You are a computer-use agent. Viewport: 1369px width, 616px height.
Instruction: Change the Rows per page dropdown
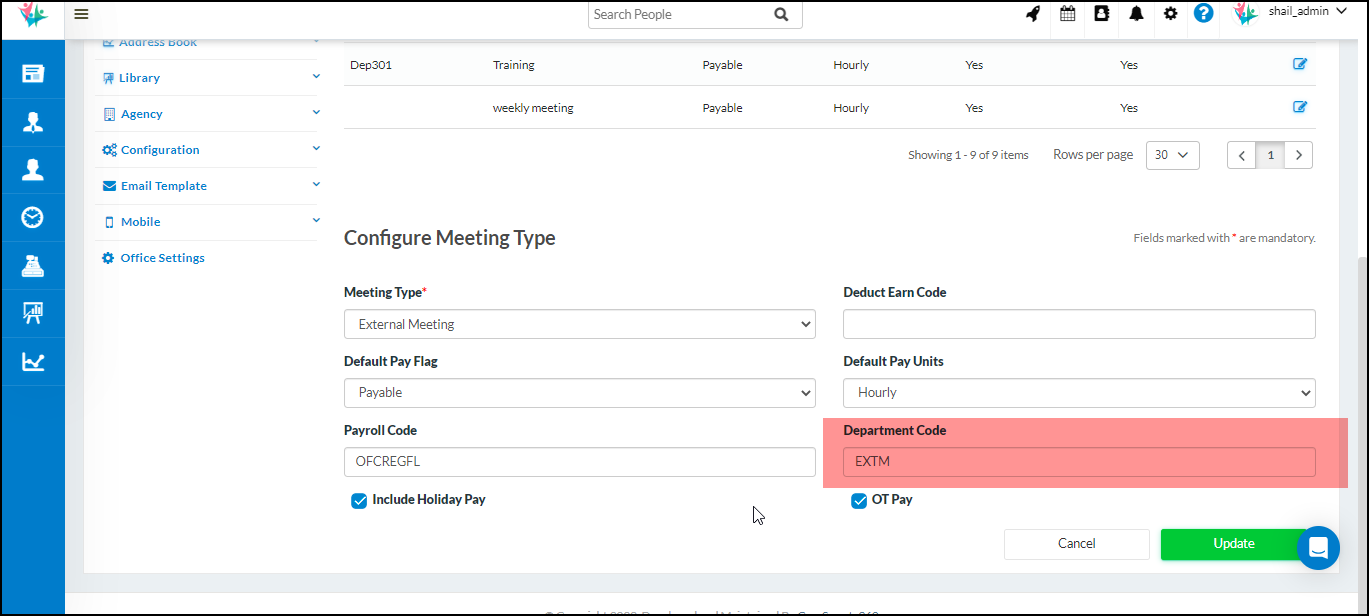[1172, 155]
